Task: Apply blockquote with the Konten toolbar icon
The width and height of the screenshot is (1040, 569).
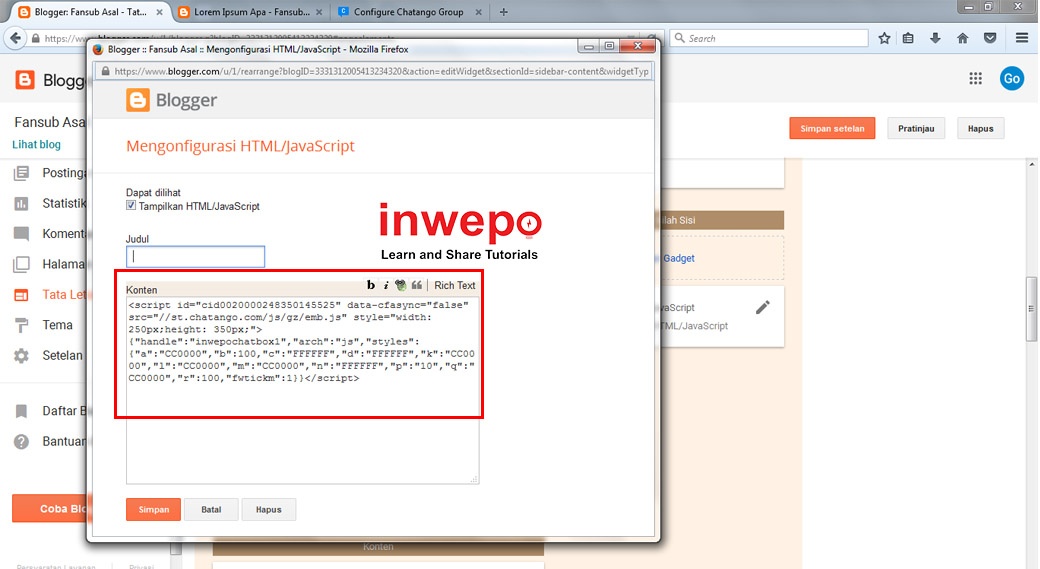Action: click(x=417, y=285)
